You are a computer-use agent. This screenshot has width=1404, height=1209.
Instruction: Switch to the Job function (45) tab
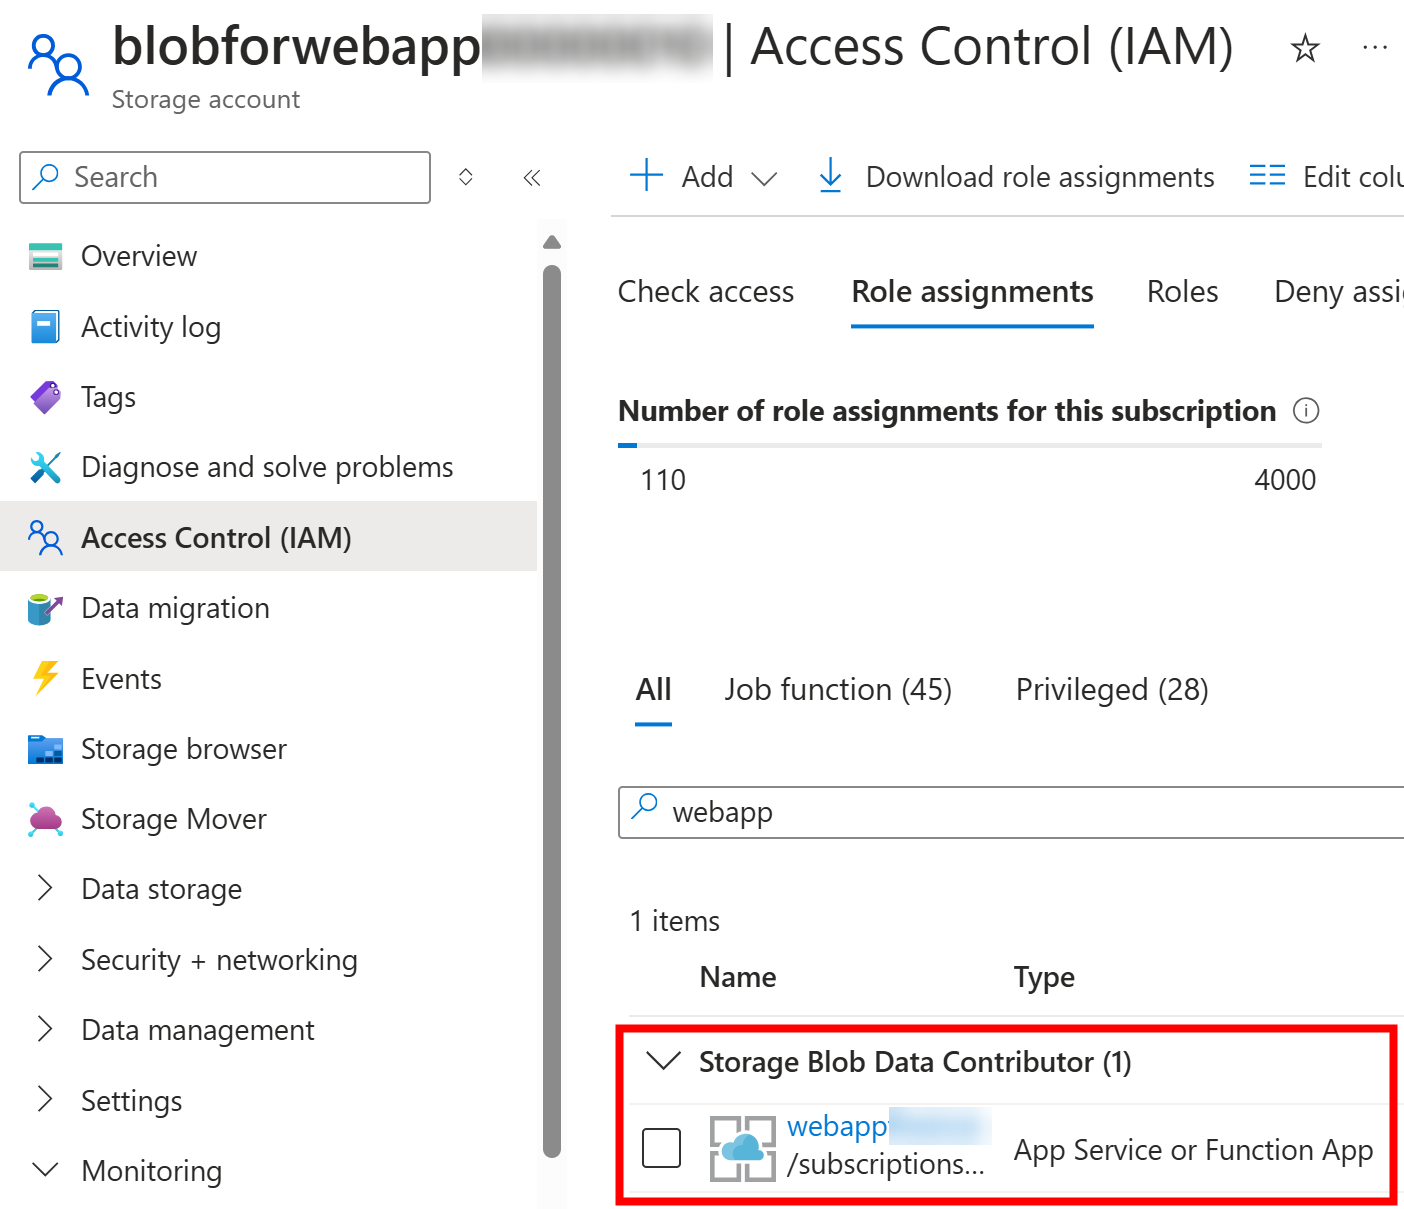tap(838, 690)
